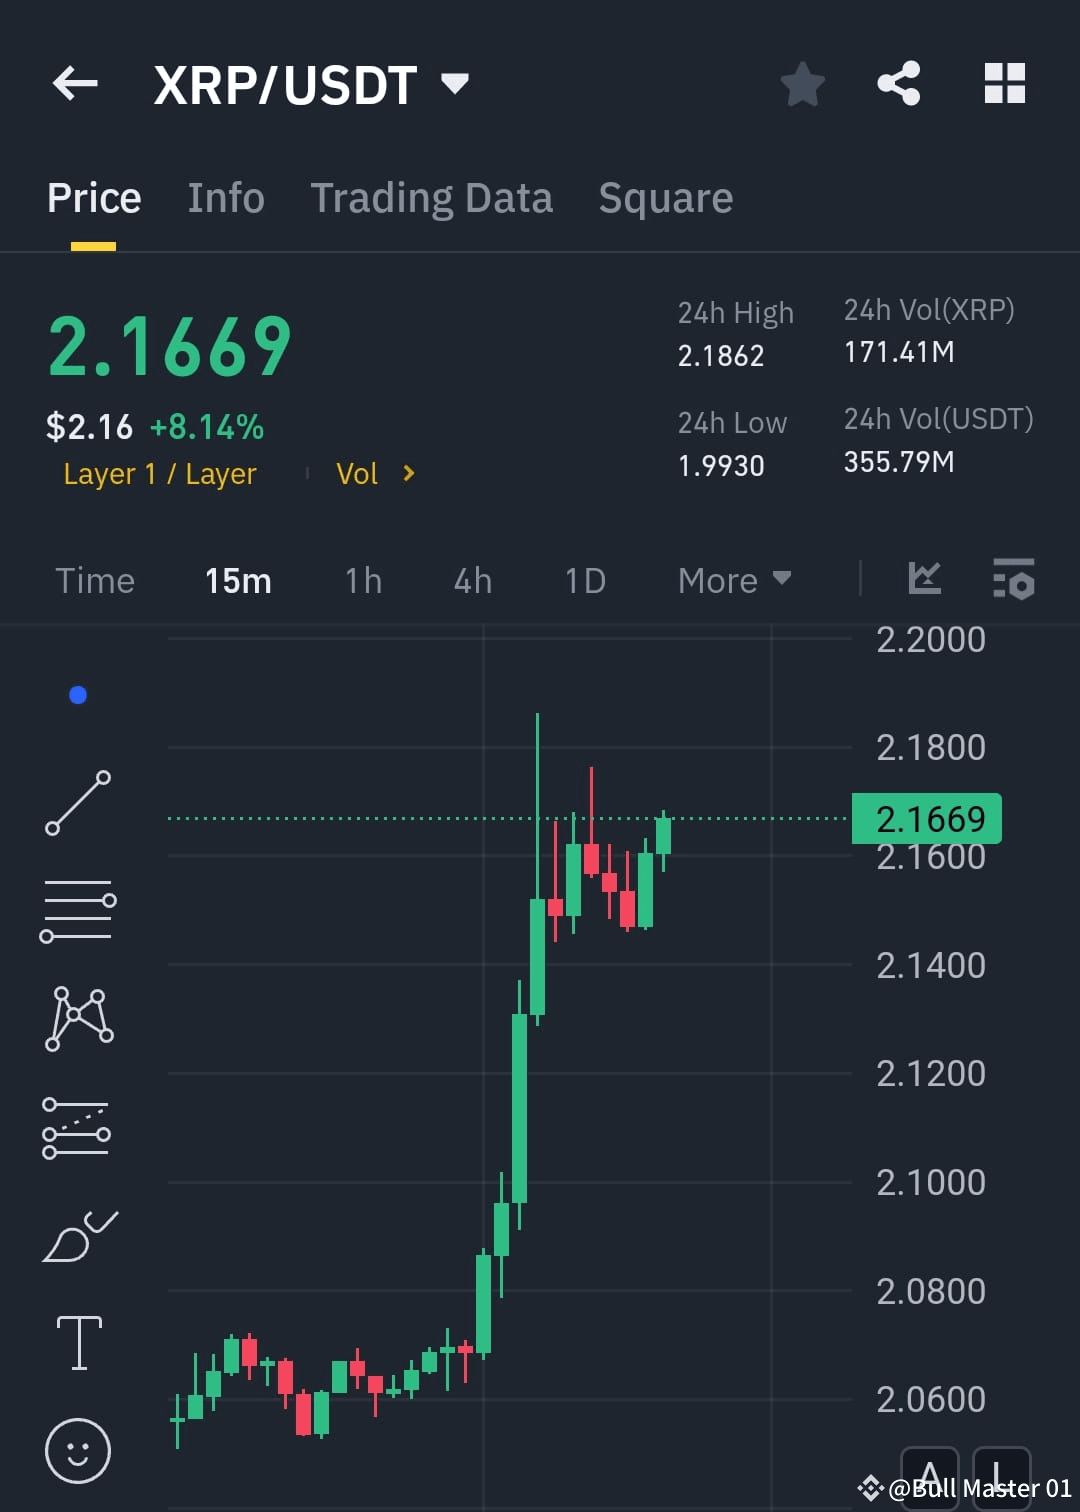The height and width of the screenshot is (1512, 1080).
Task: Open the XABCD pattern drawing tool
Action: (79, 1018)
